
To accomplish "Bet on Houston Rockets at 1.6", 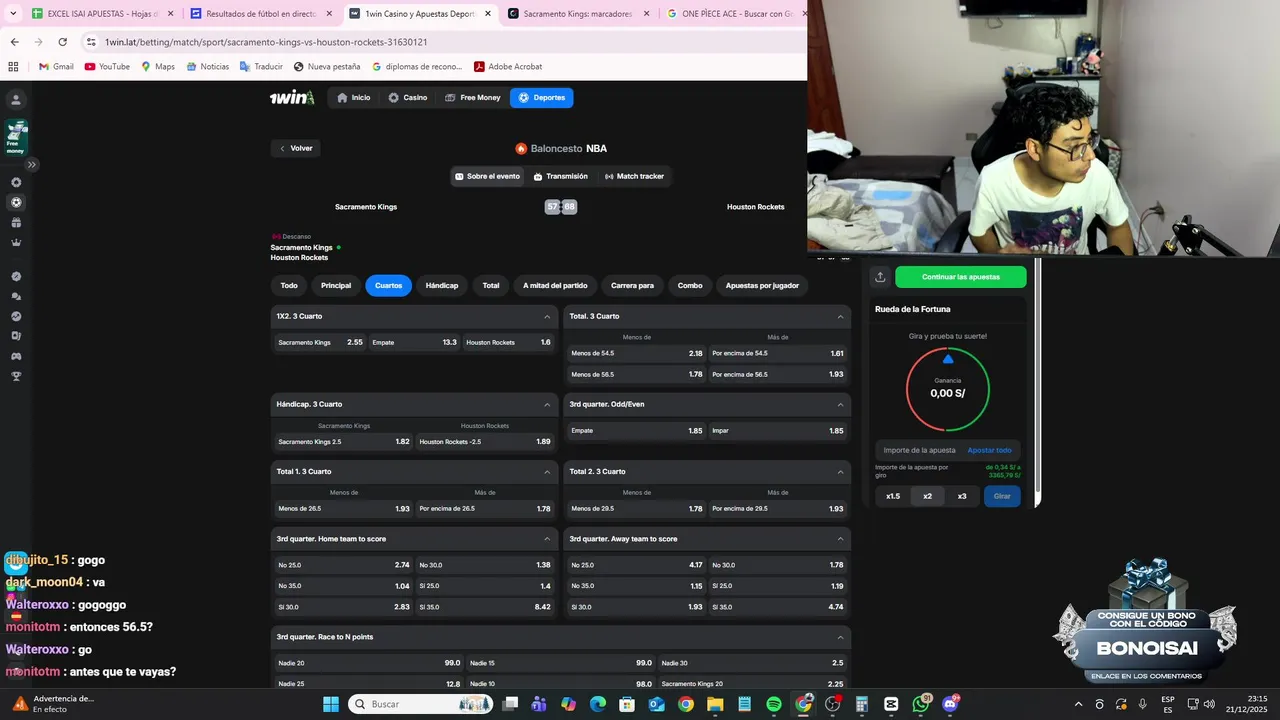I will (x=508, y=342).
